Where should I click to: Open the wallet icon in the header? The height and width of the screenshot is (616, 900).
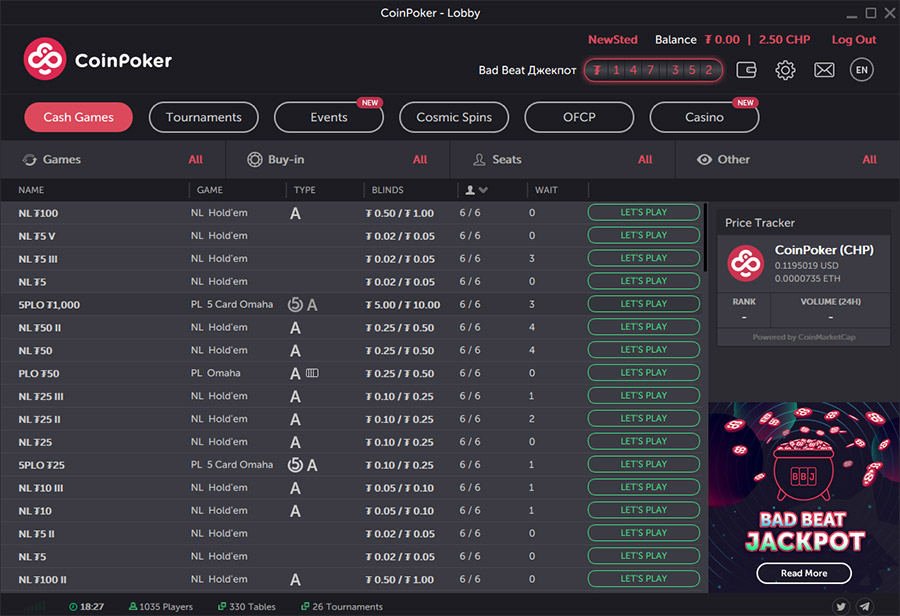tap(746, 70)
